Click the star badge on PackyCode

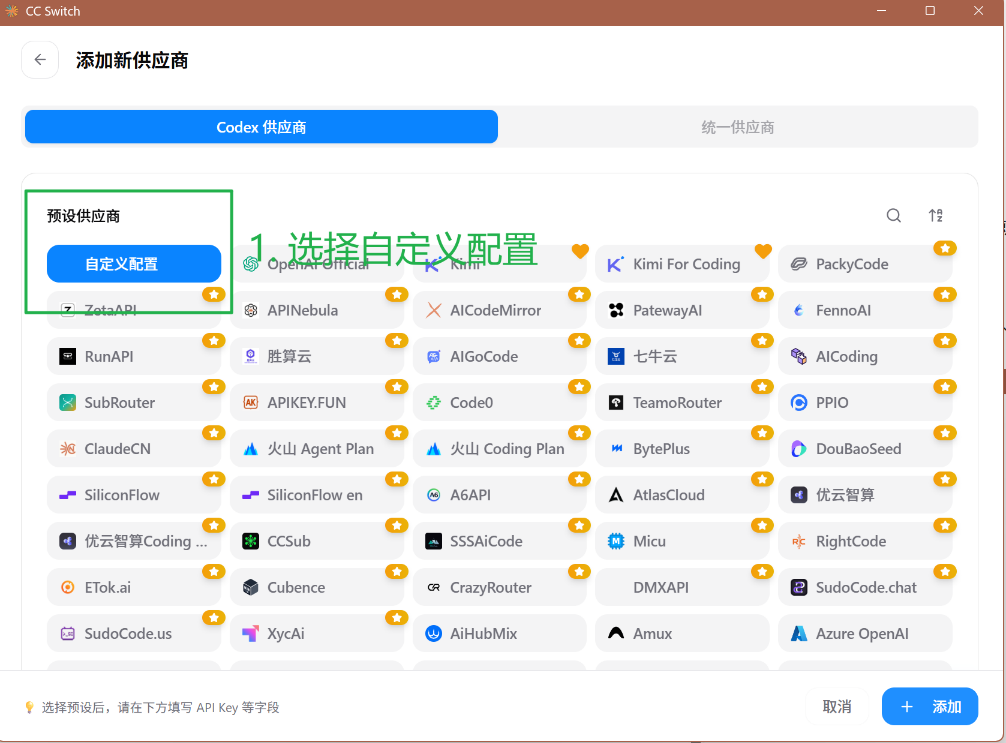click(945, 248)
